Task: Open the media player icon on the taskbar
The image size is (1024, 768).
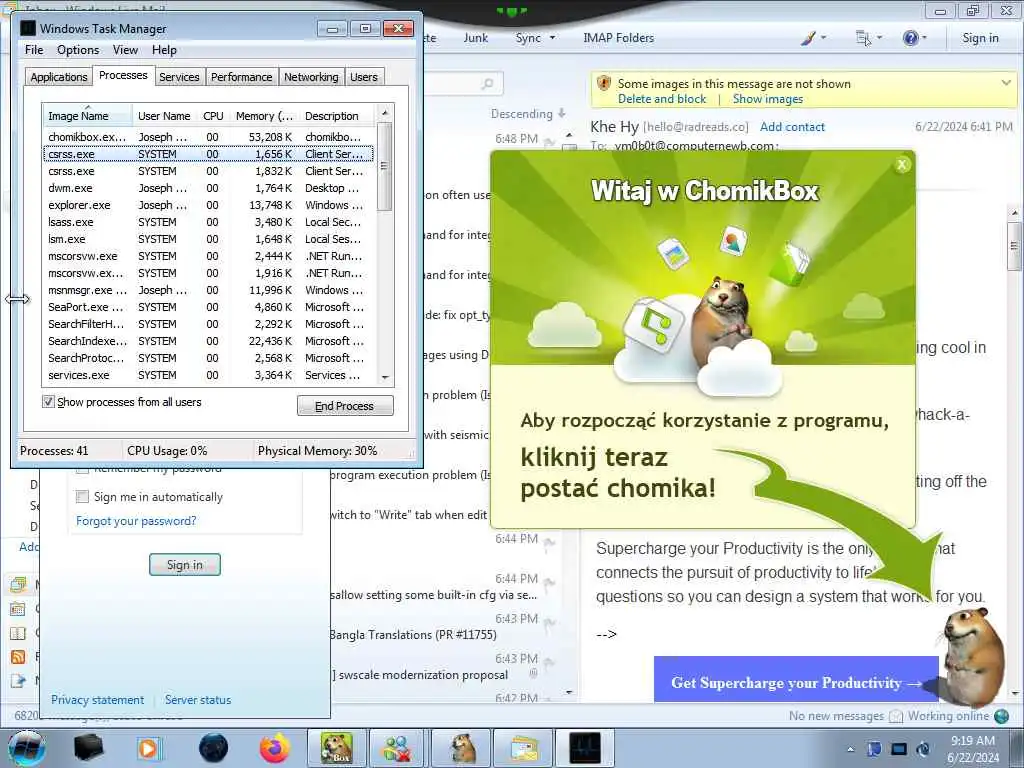Action: (148, 748)
